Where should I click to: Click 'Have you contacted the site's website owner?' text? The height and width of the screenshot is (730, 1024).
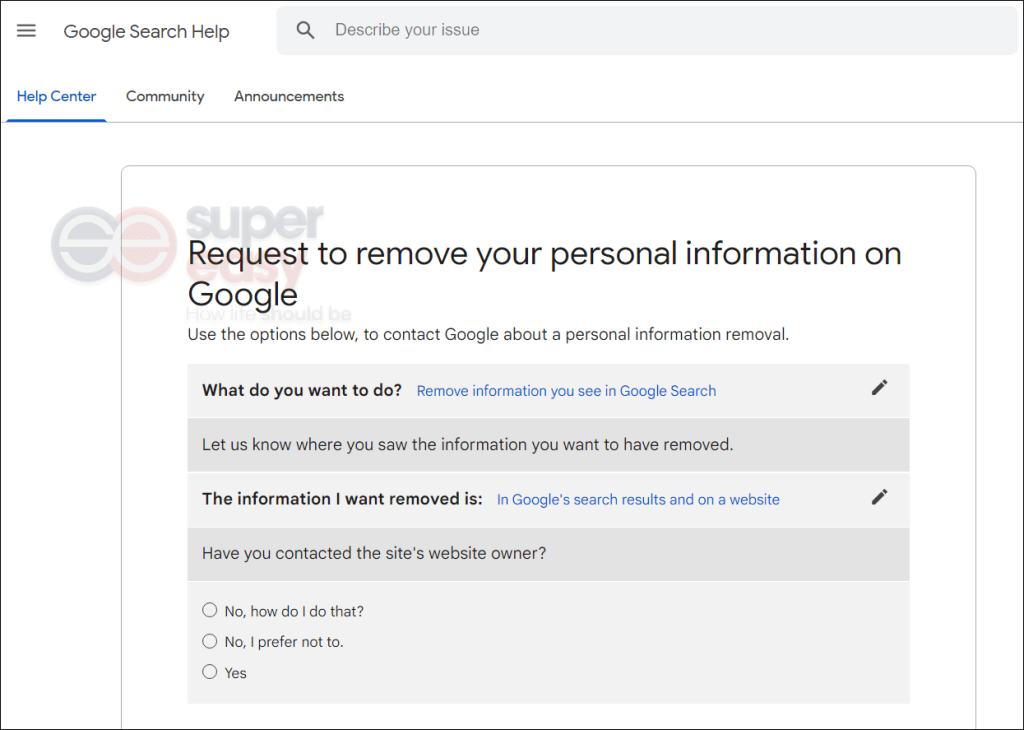click(374, 554)
